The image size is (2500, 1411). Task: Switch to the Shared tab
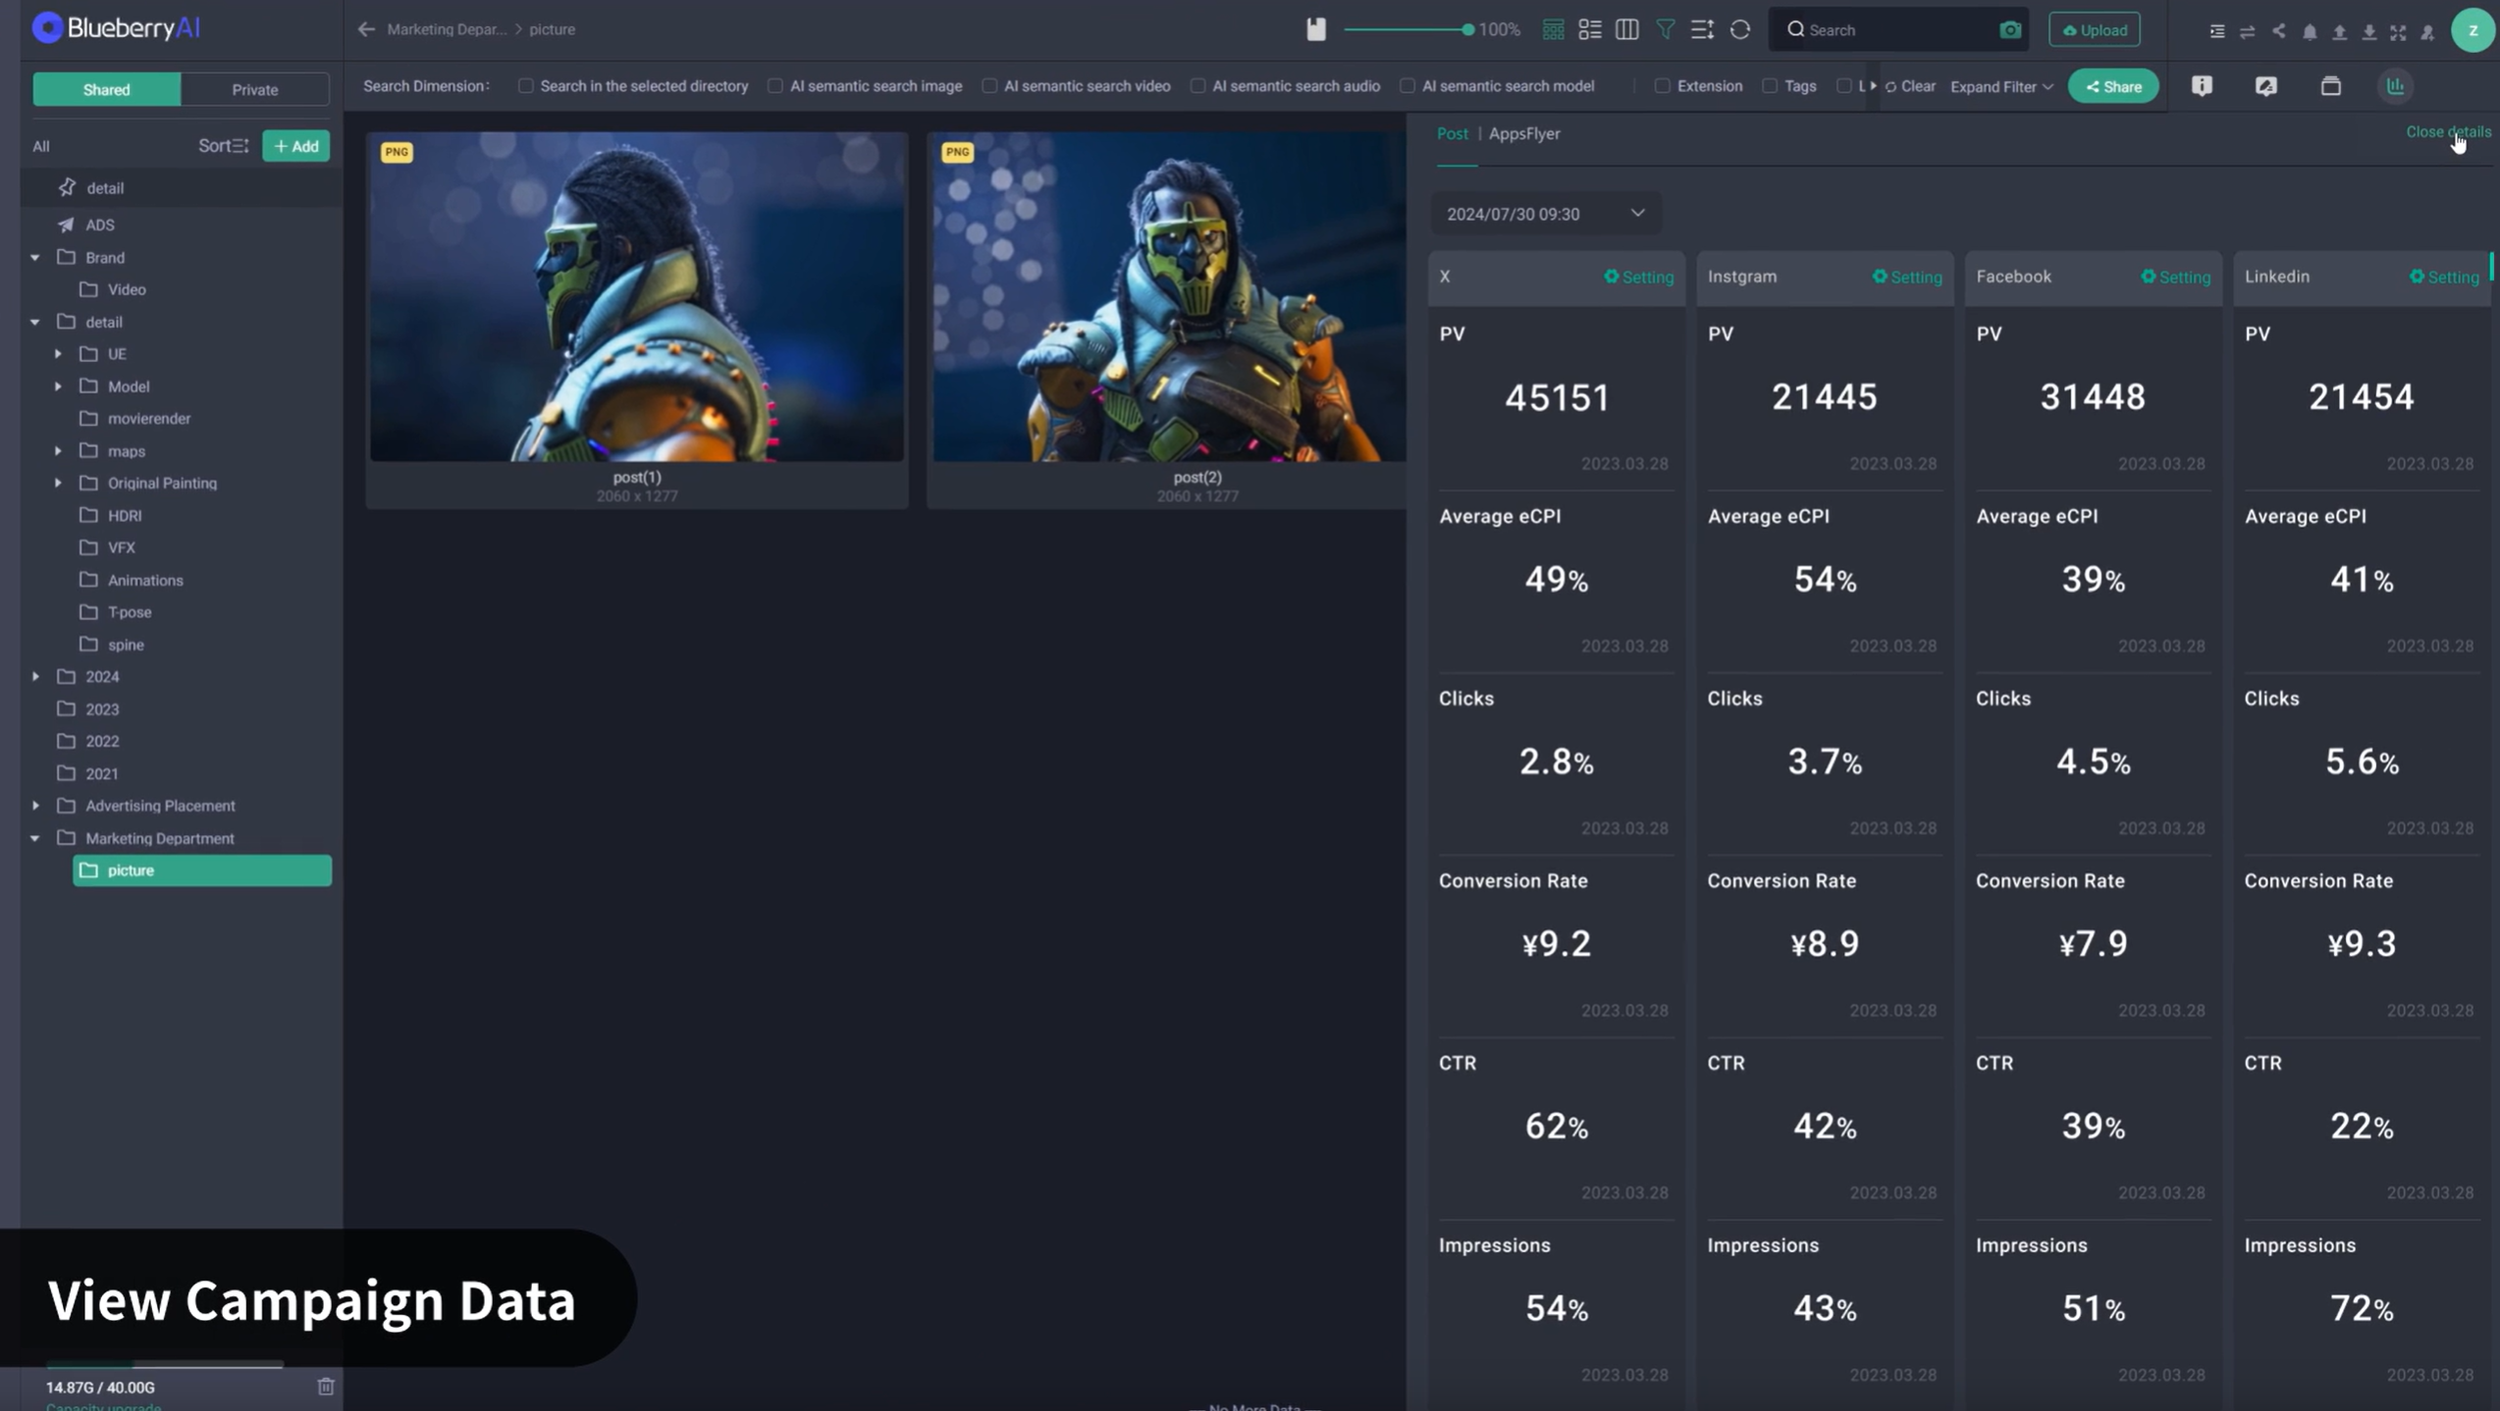click(107, 89)
